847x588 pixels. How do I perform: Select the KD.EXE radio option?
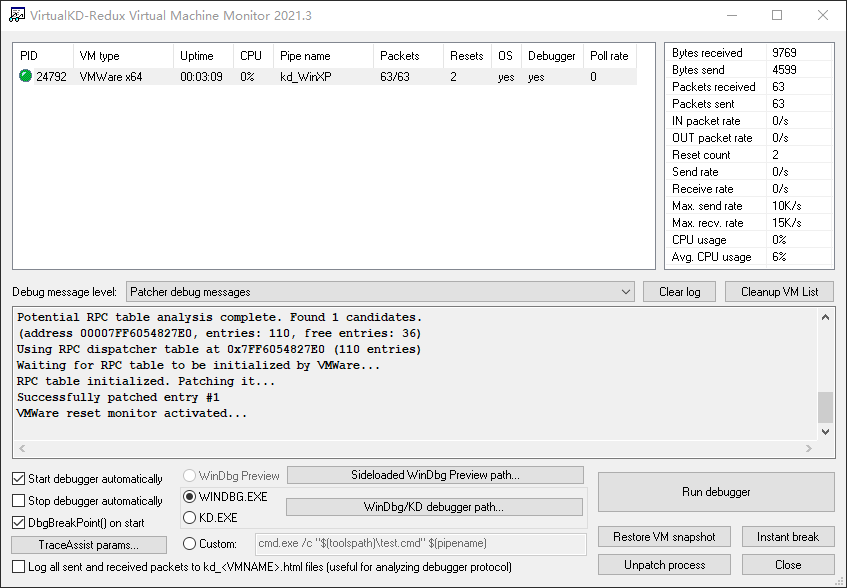click(x=189, y=518)
